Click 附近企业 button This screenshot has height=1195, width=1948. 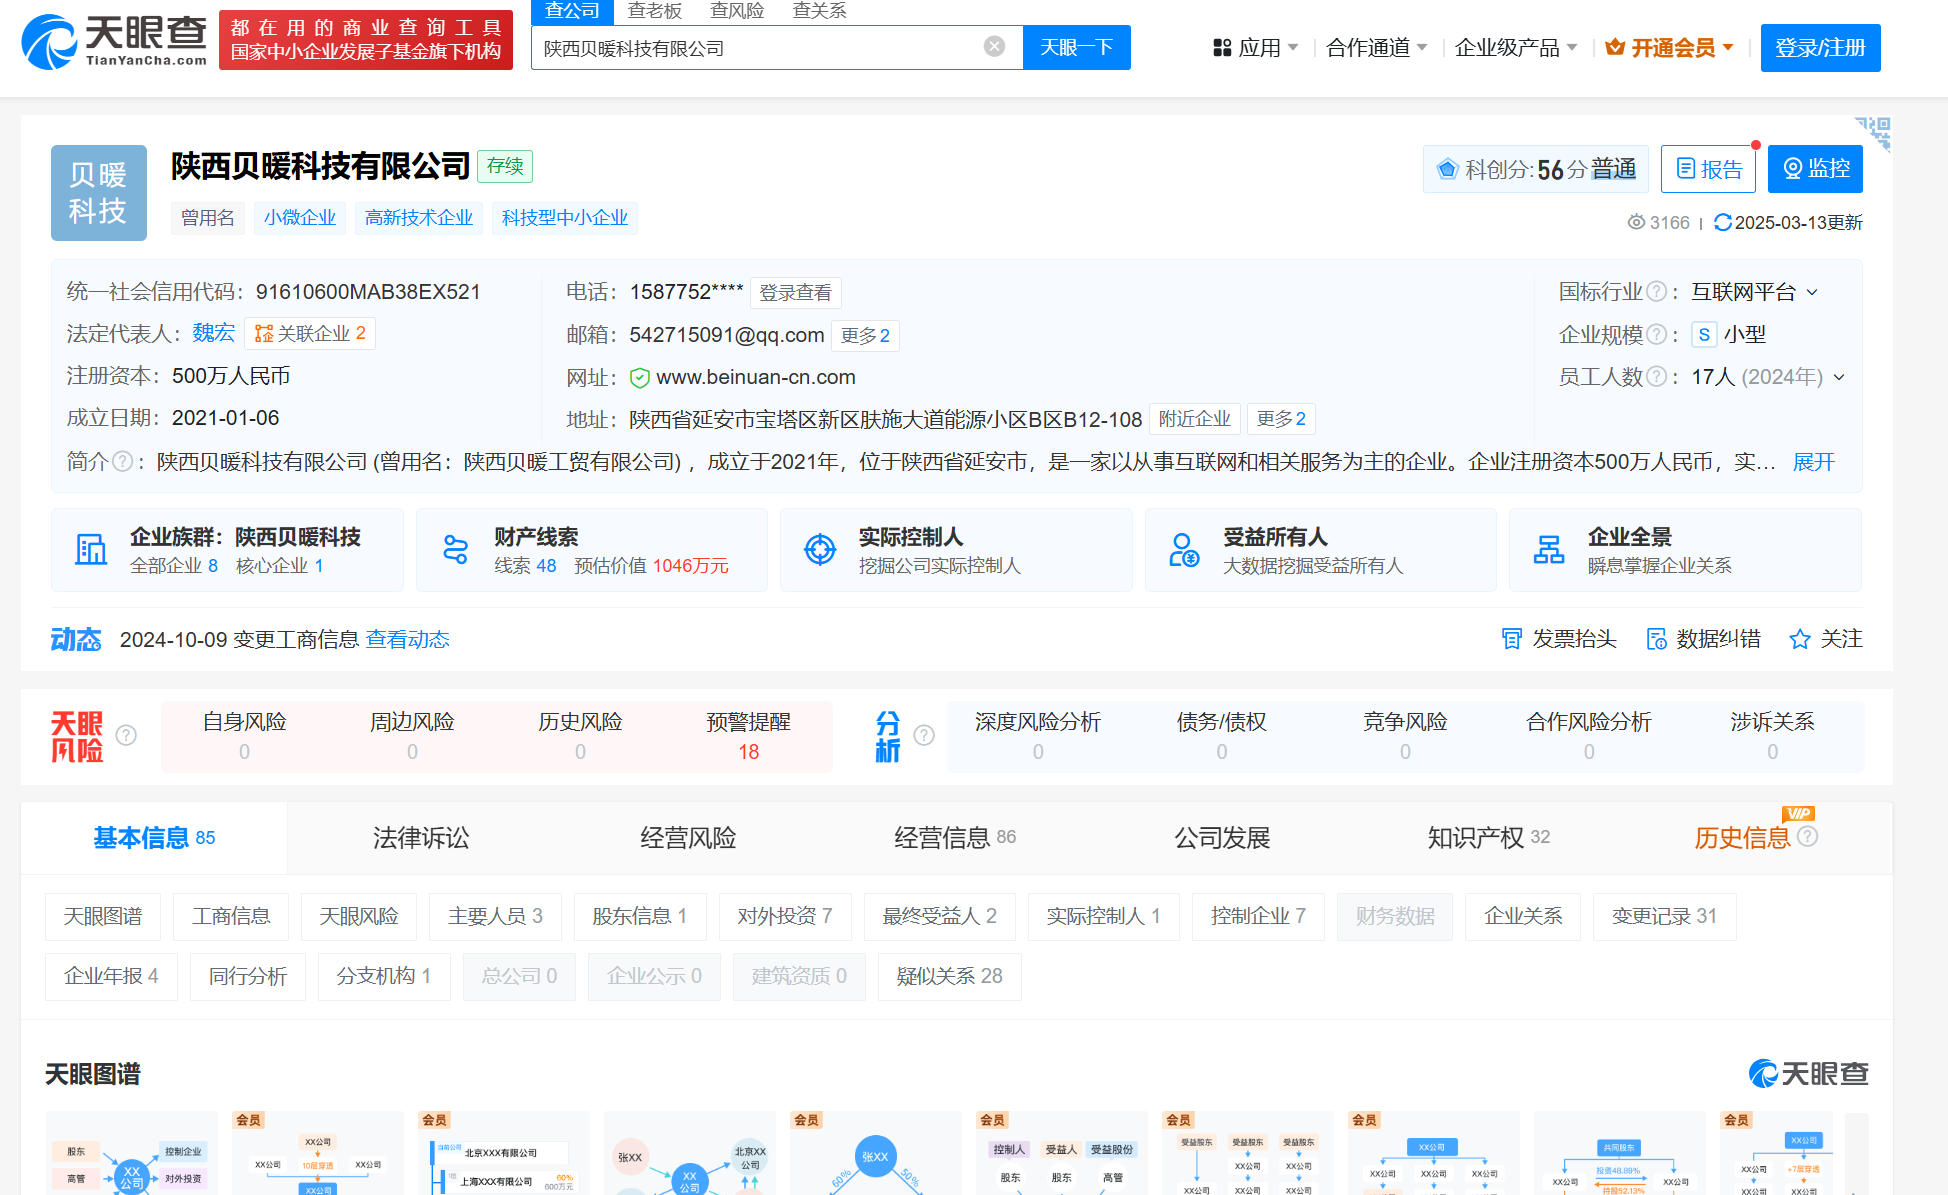1195,419
